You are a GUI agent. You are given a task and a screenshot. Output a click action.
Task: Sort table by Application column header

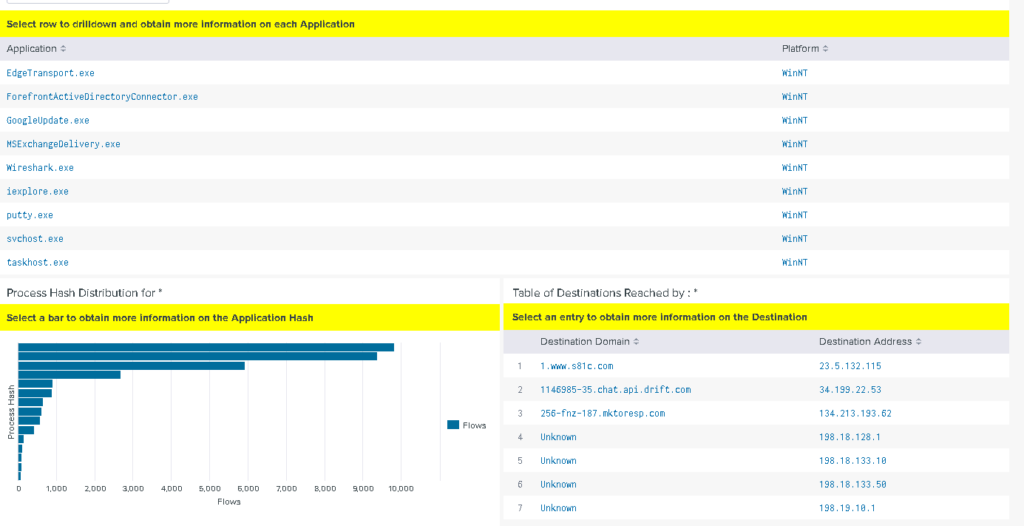(x=36, y=49)
